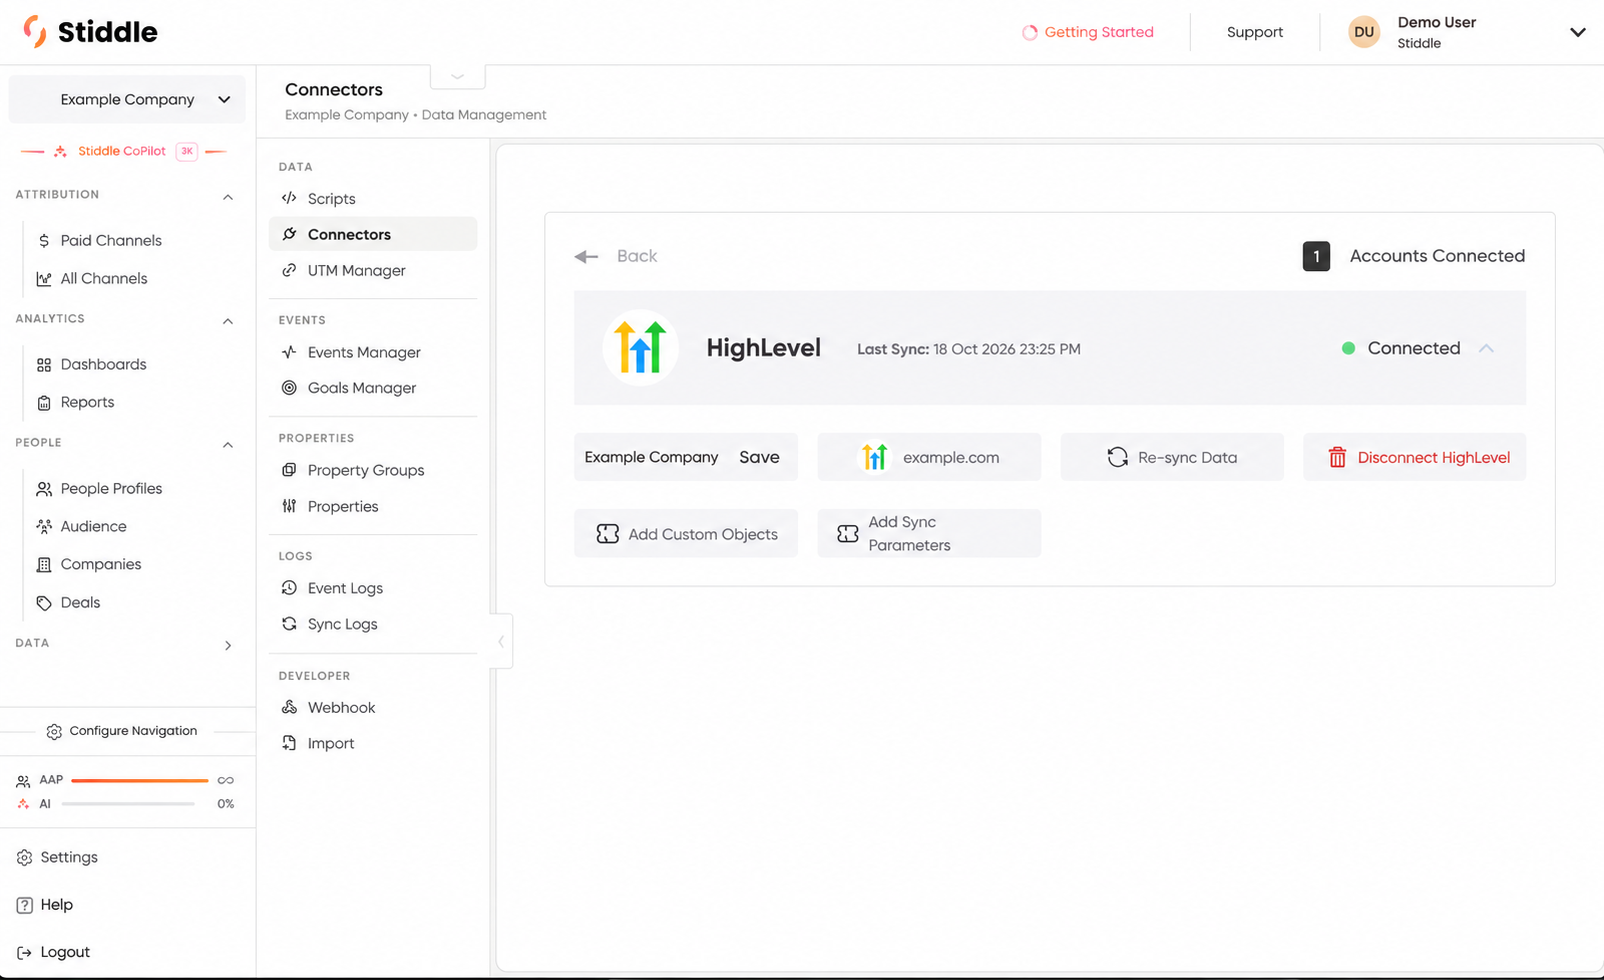Viewport: 1604px width, 980px height.
Task: Click Add Sync Parameters button
Action: (x=929, y=533)
